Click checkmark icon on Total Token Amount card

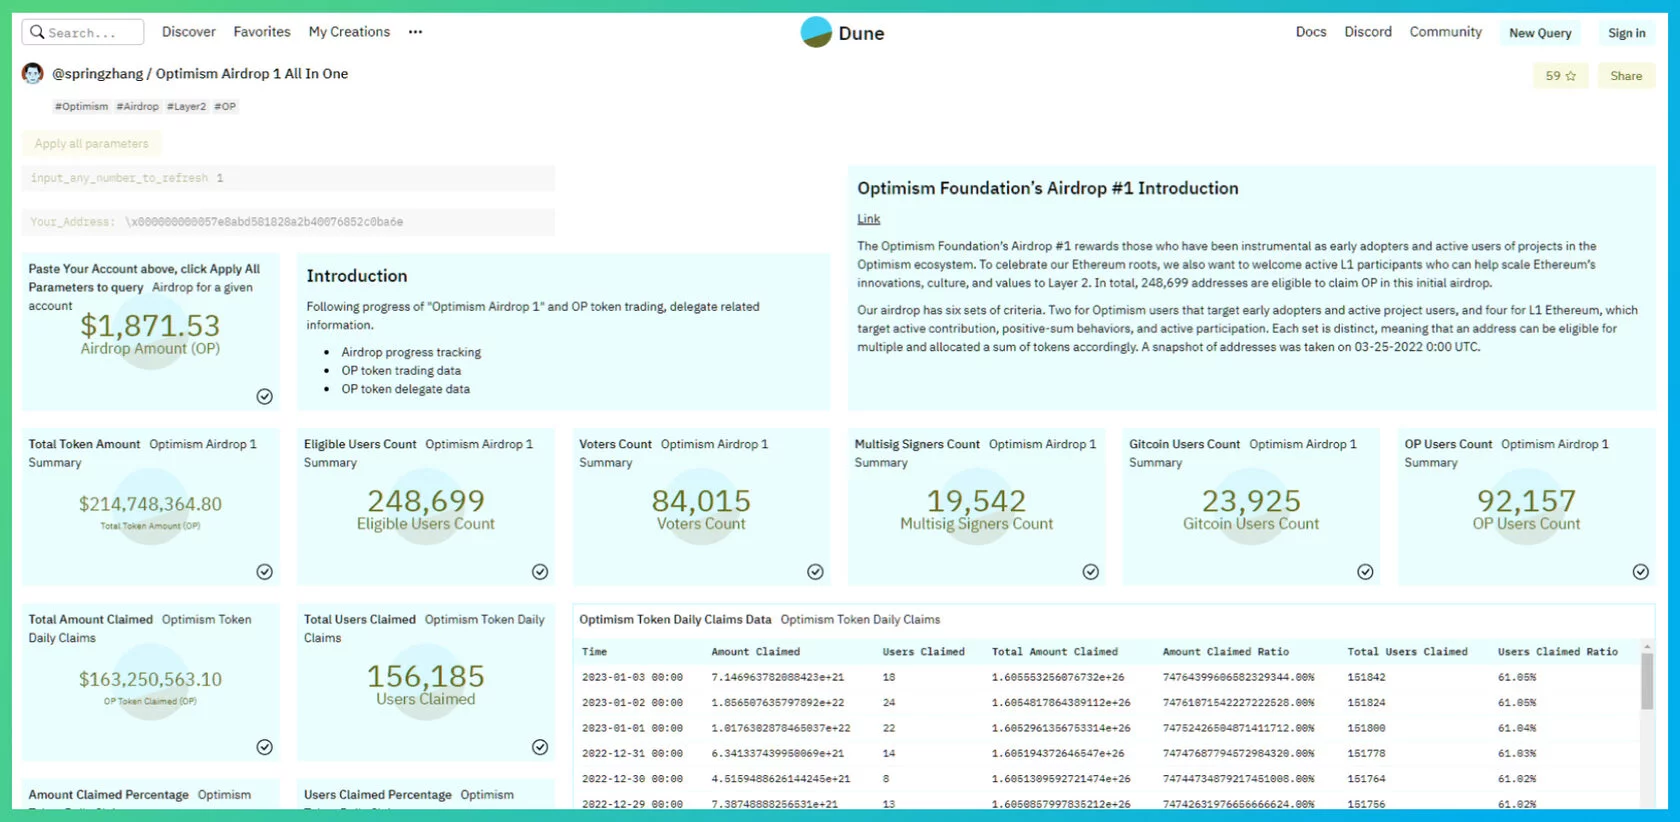click(264, 572)
